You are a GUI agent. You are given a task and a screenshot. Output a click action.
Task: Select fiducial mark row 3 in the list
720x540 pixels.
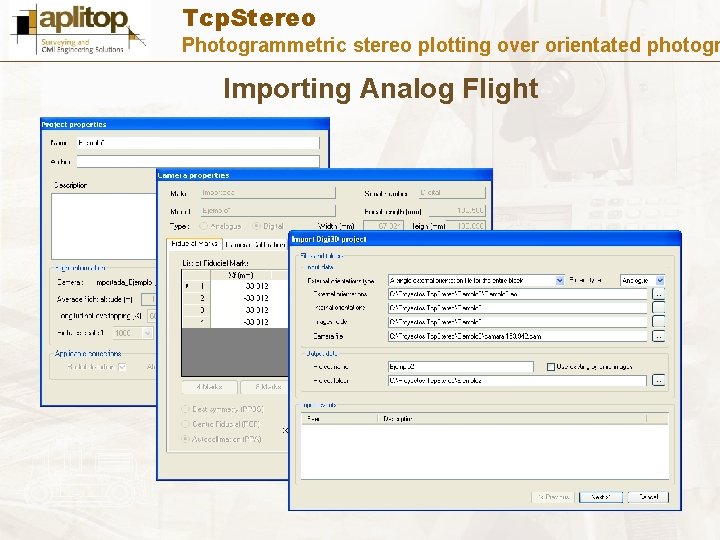point(235,310)
